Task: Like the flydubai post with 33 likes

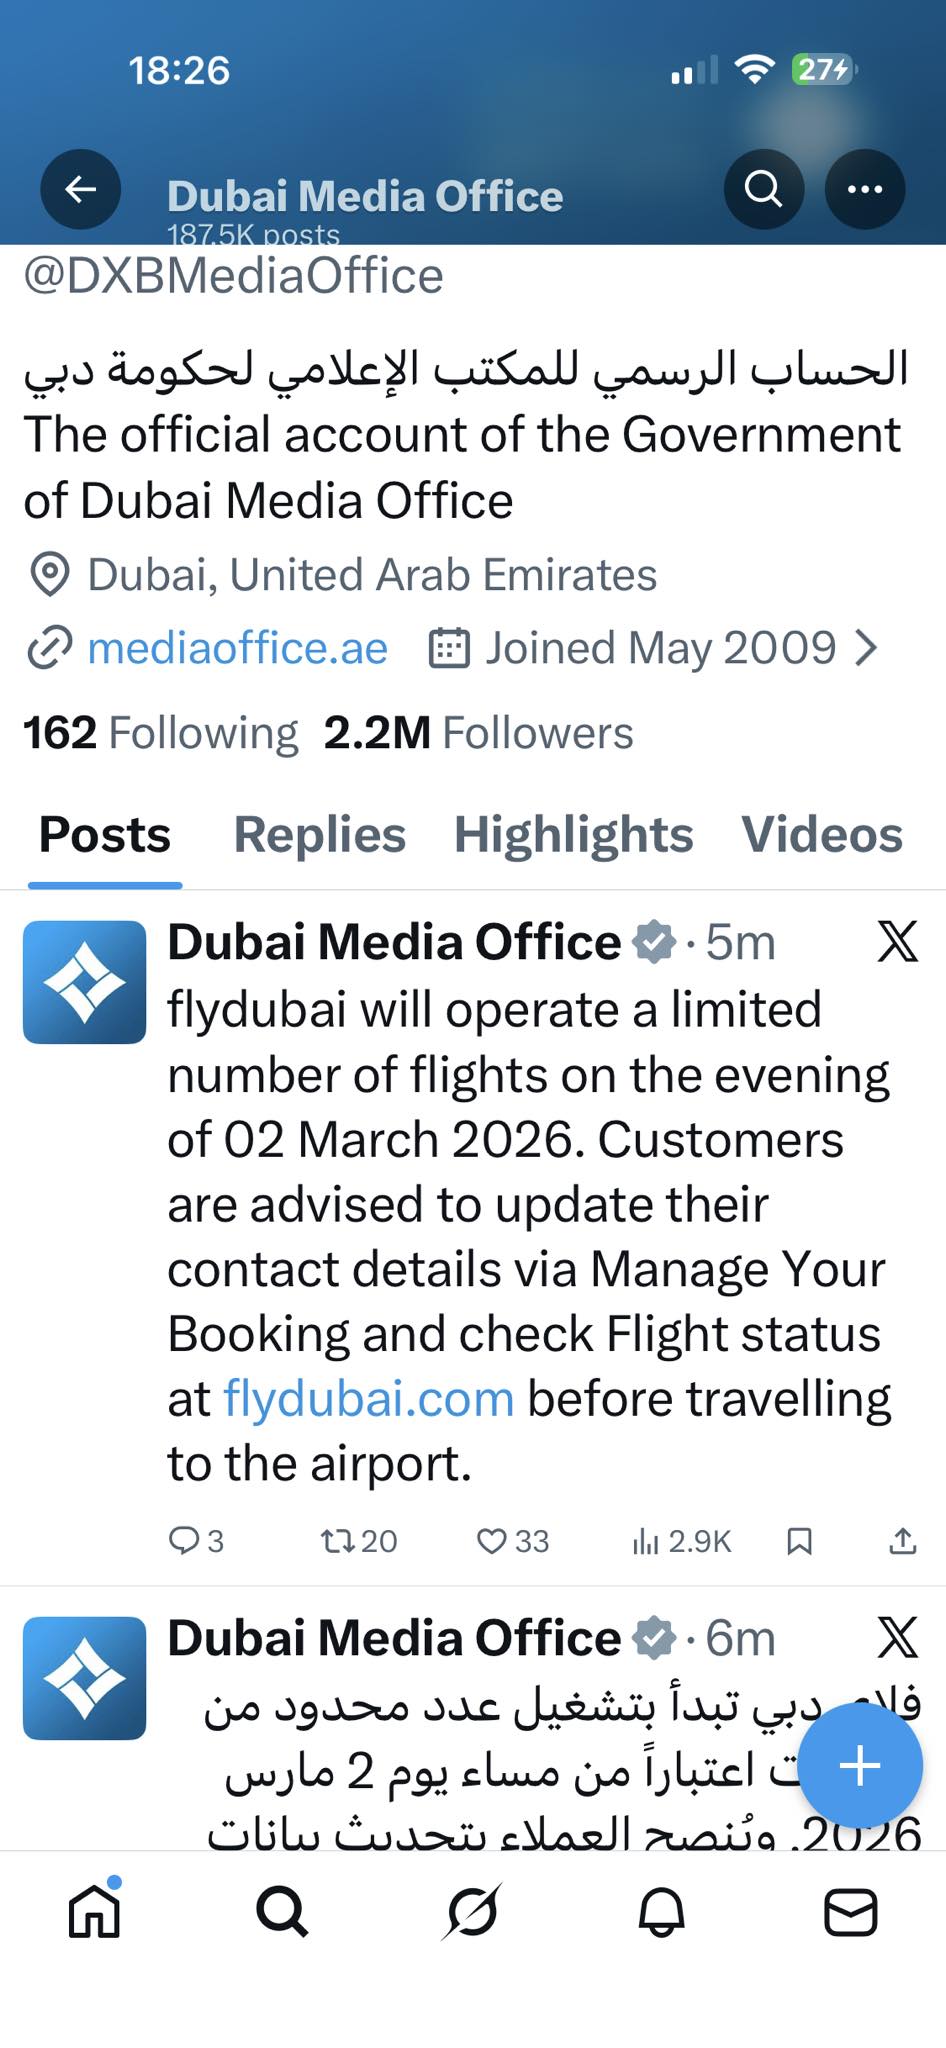Action: (x=513, y=1541)
